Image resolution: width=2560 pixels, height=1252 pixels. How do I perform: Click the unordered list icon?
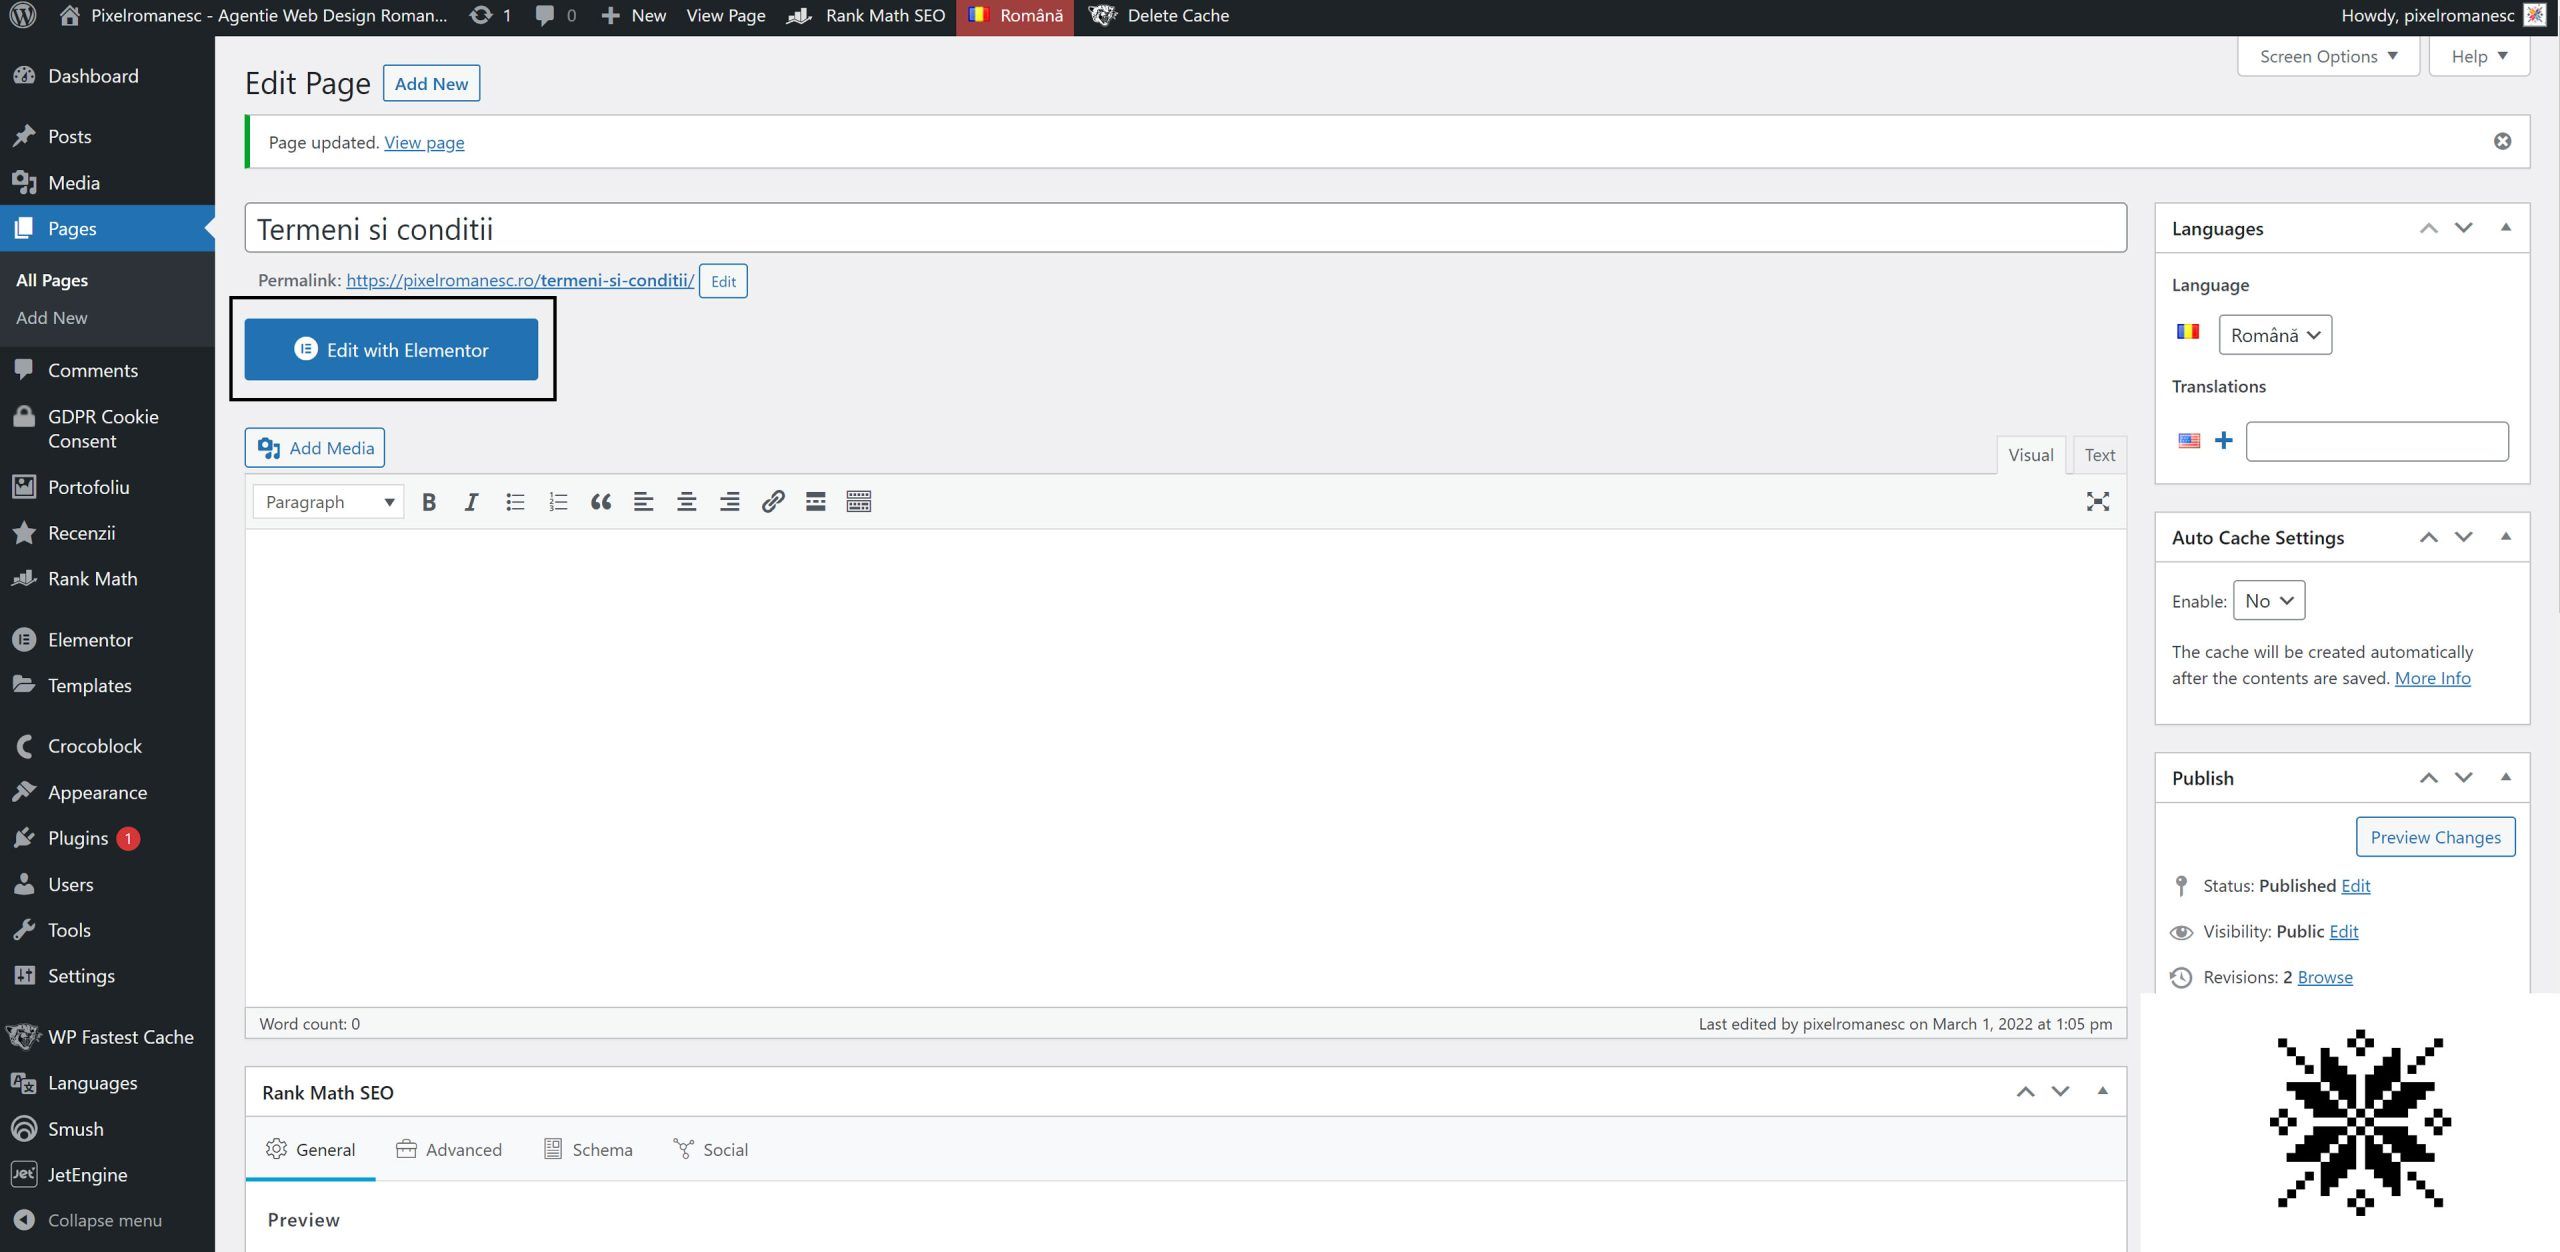click(514, 501)
